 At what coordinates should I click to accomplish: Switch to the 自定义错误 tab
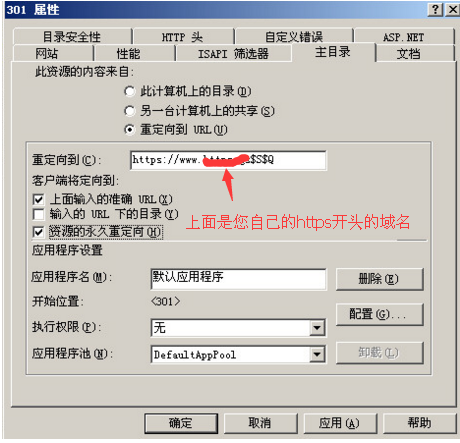294,37
